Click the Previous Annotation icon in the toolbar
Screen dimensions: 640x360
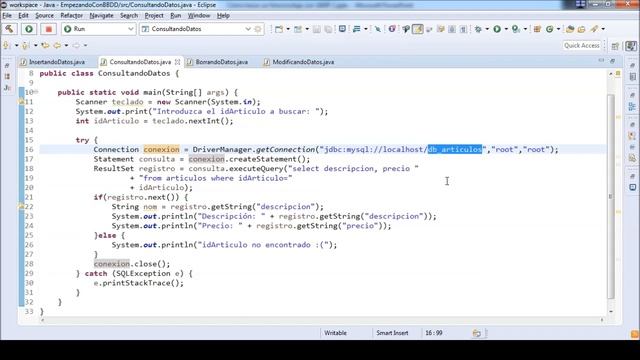pyautogui.click(x=25, y=45)
